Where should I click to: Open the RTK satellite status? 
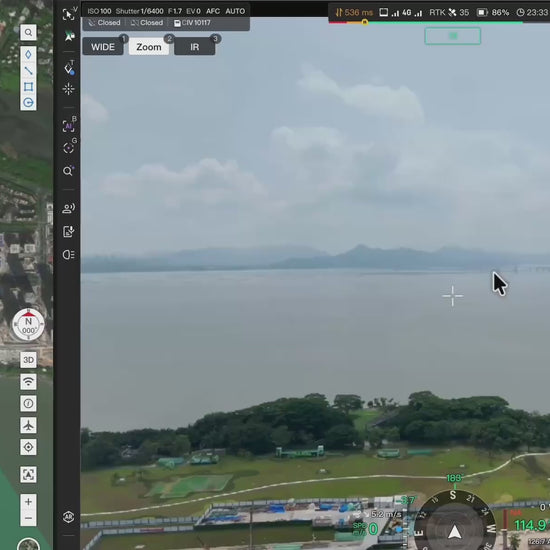449,13
